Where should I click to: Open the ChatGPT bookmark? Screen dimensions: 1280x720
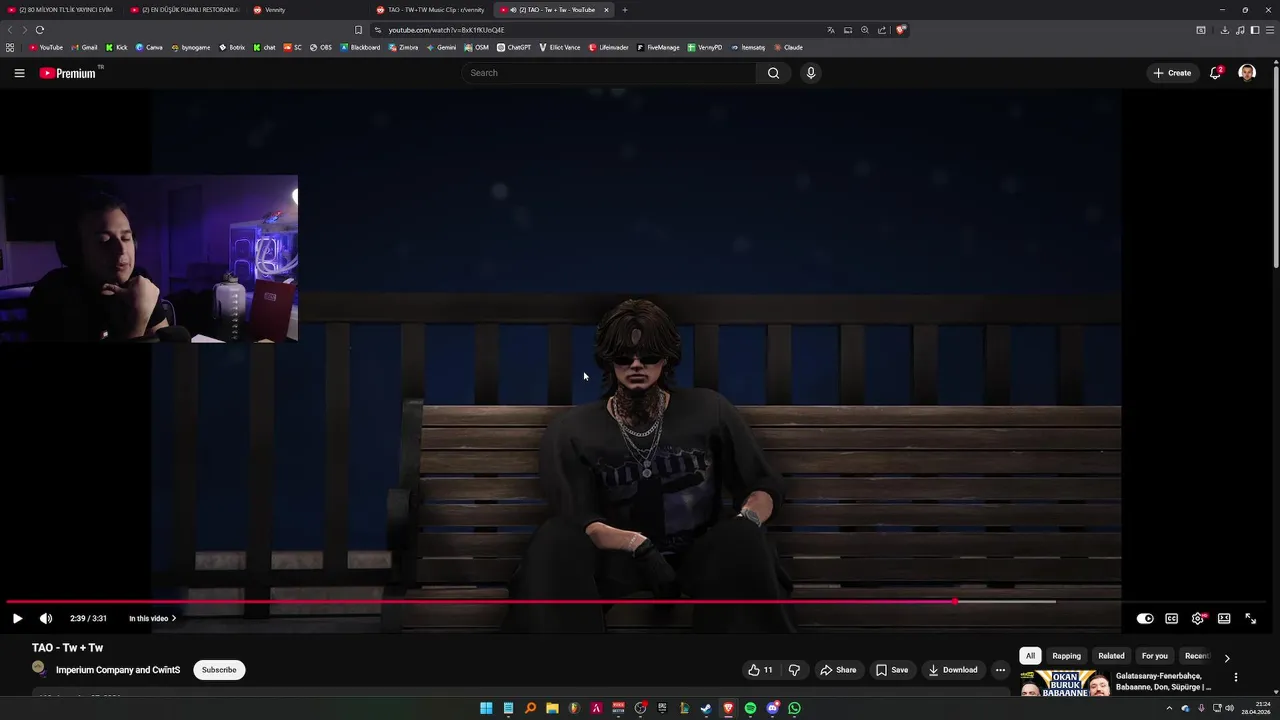tap(514, 47)
